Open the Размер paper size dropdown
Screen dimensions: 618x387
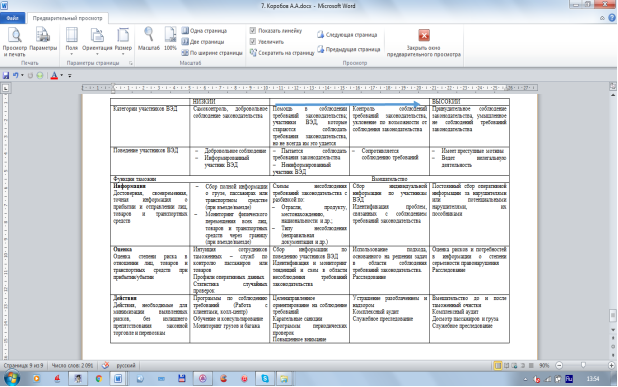(x=123, y=42)
